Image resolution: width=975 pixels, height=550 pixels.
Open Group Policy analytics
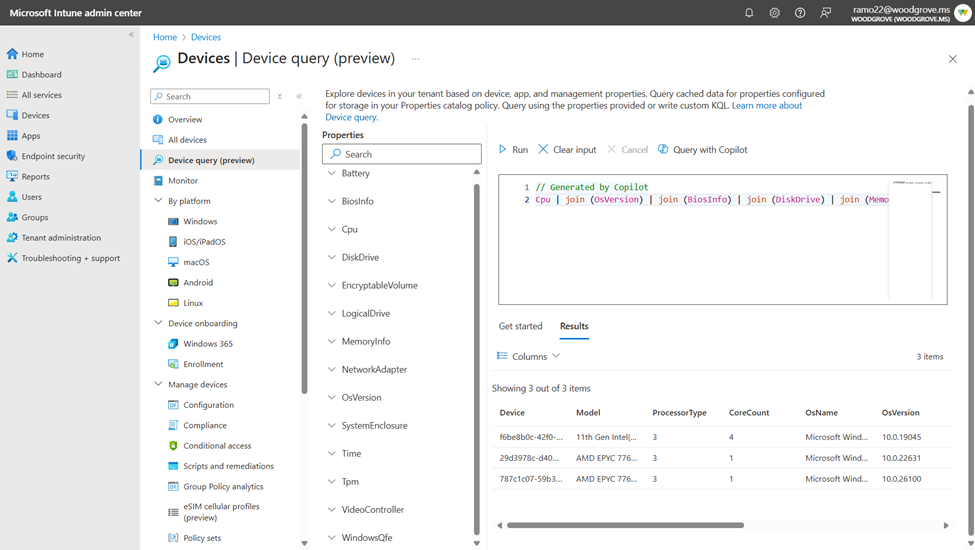[223, 487]
